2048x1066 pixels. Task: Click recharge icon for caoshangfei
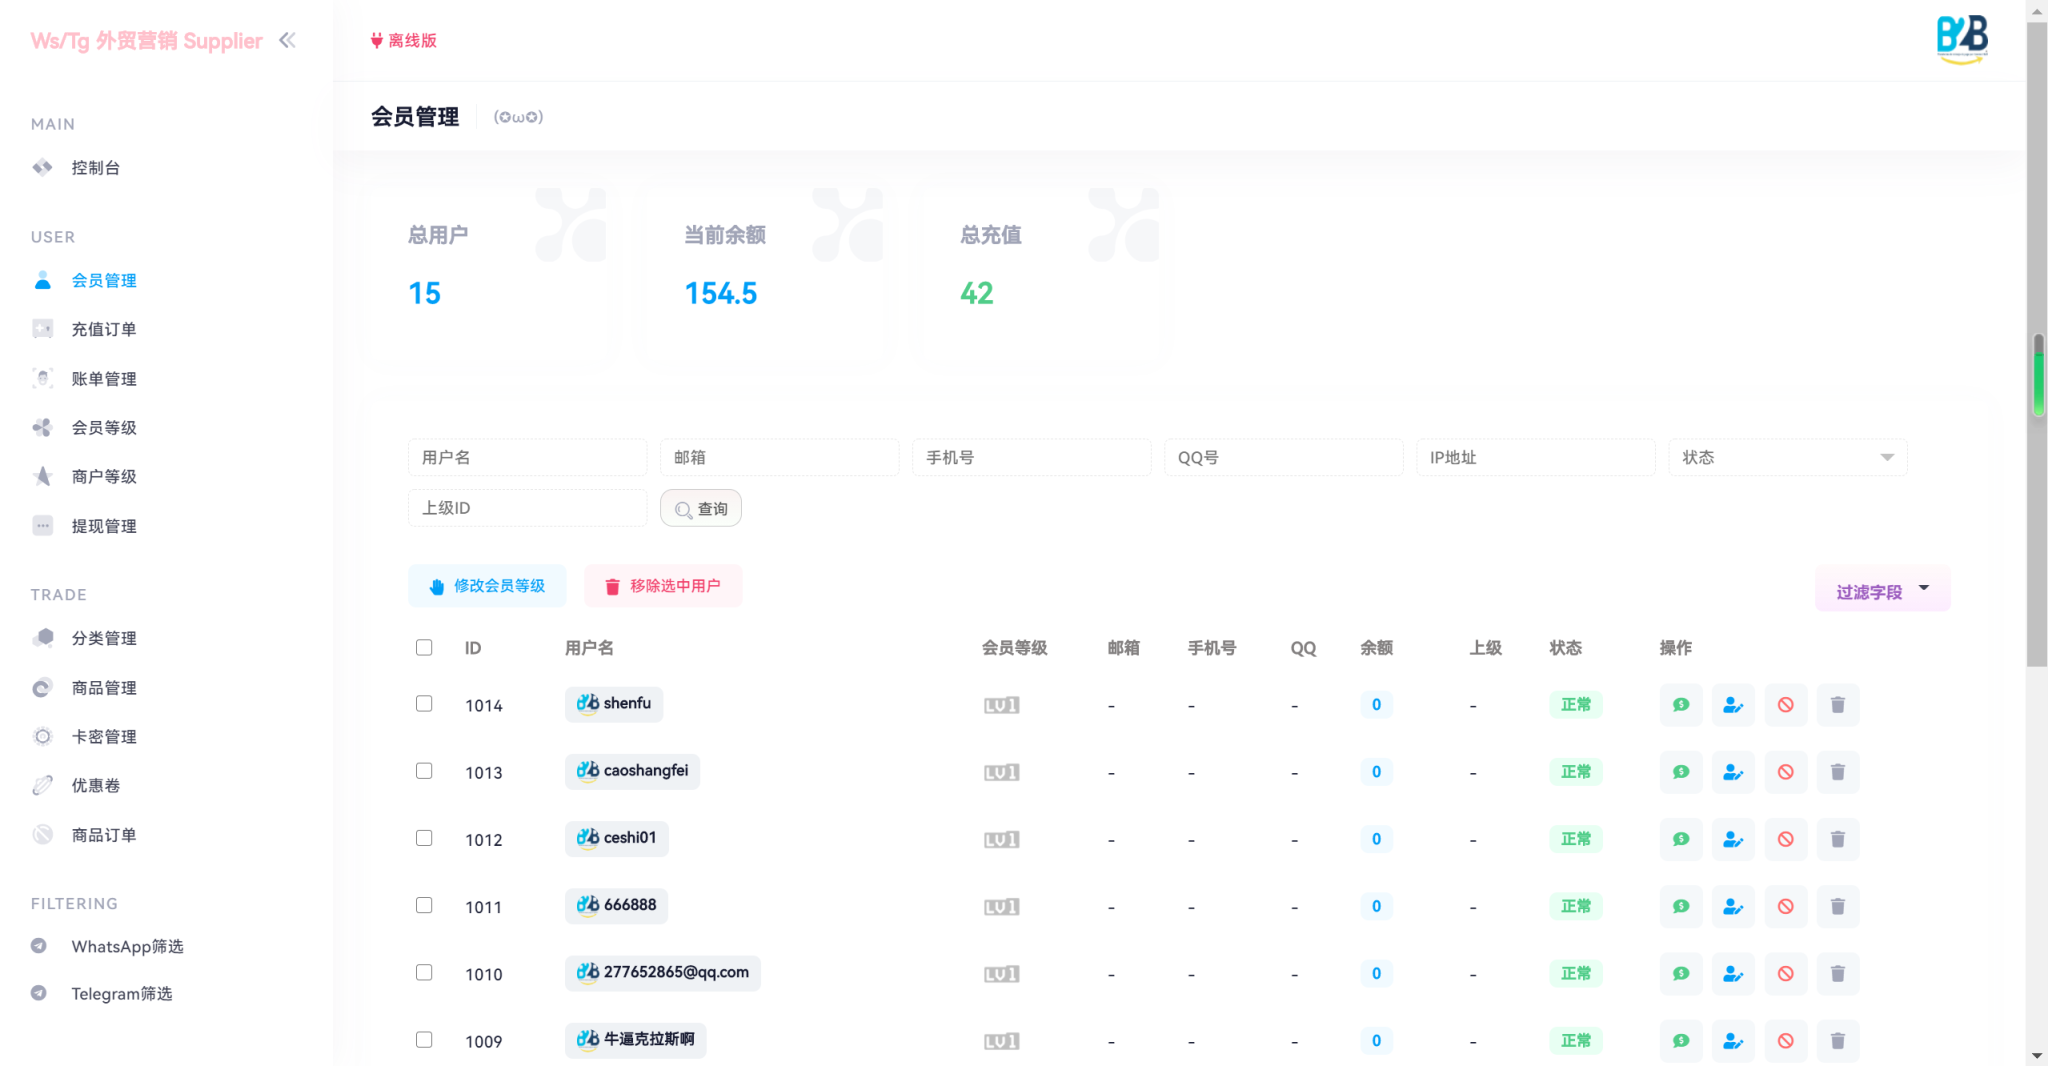(1681, 772)
